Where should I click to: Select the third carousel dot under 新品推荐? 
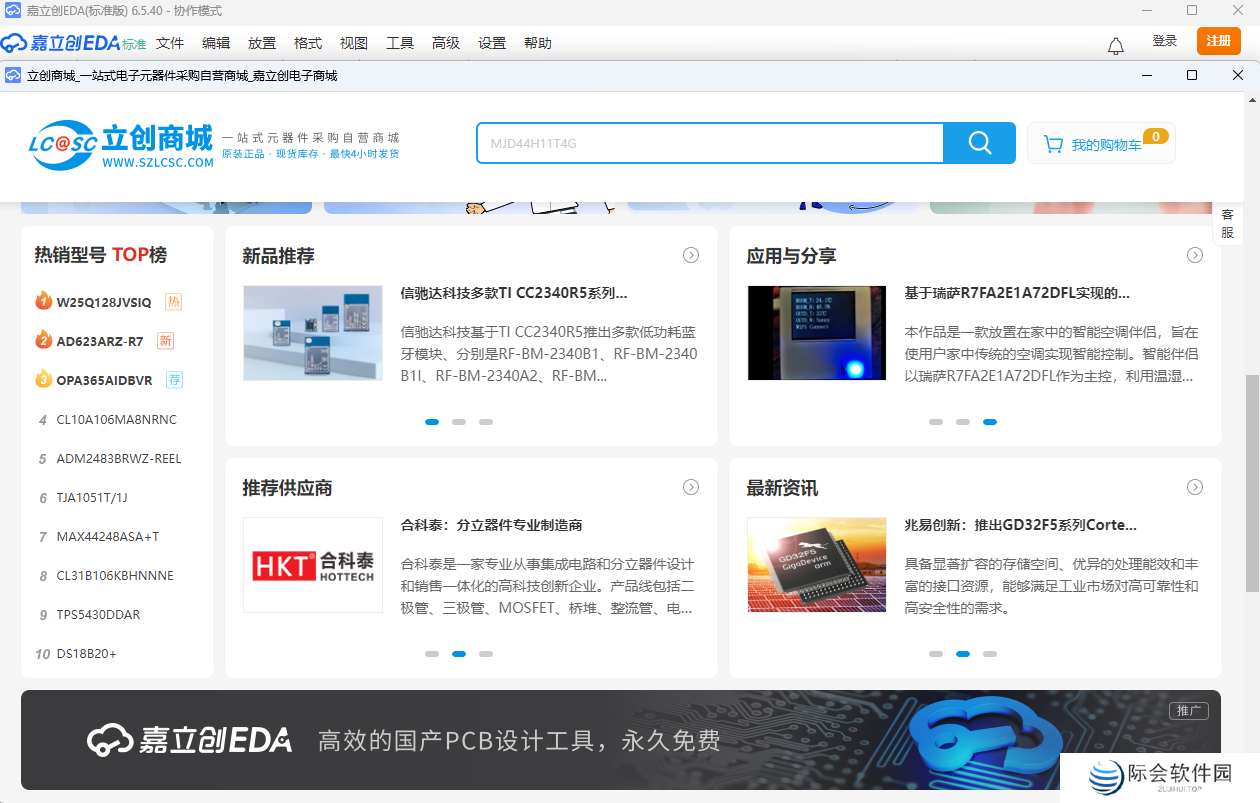click(486, 422)
